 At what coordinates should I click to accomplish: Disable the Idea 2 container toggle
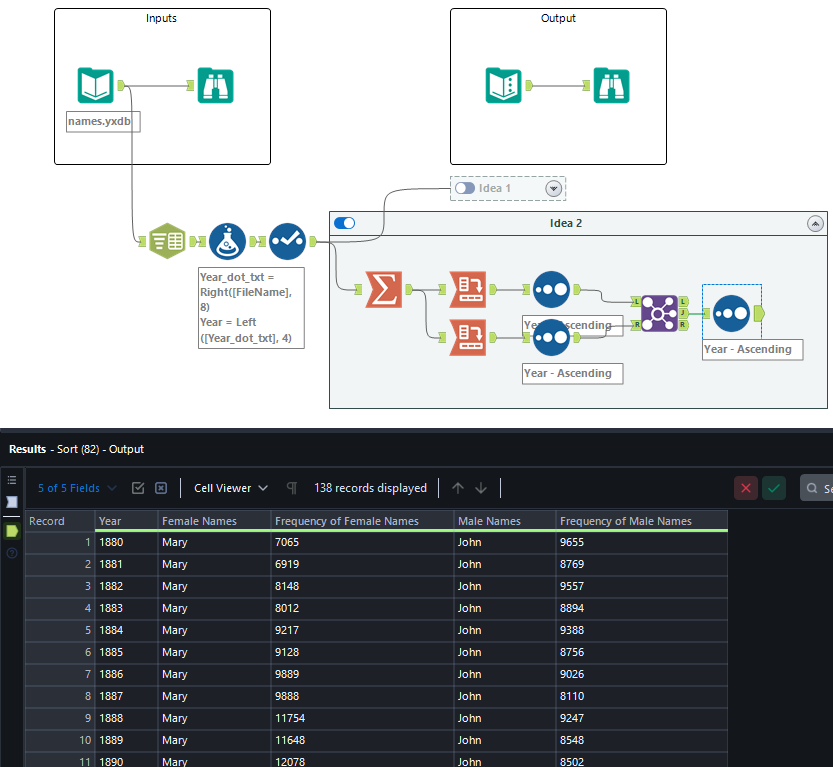[344, 223]
